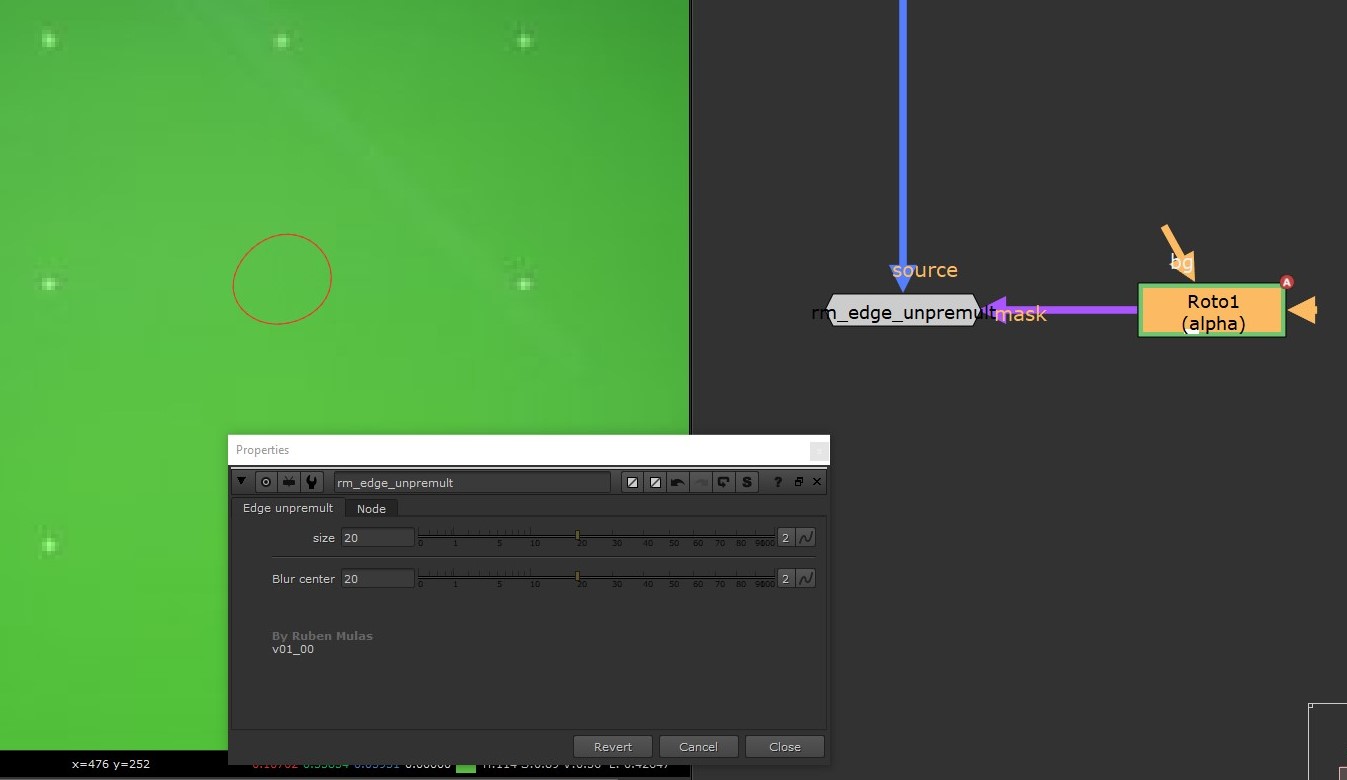Select the Roto1 node in node graph
Viewport: 1347px width, 780px height.
[x=1211, y=311]
